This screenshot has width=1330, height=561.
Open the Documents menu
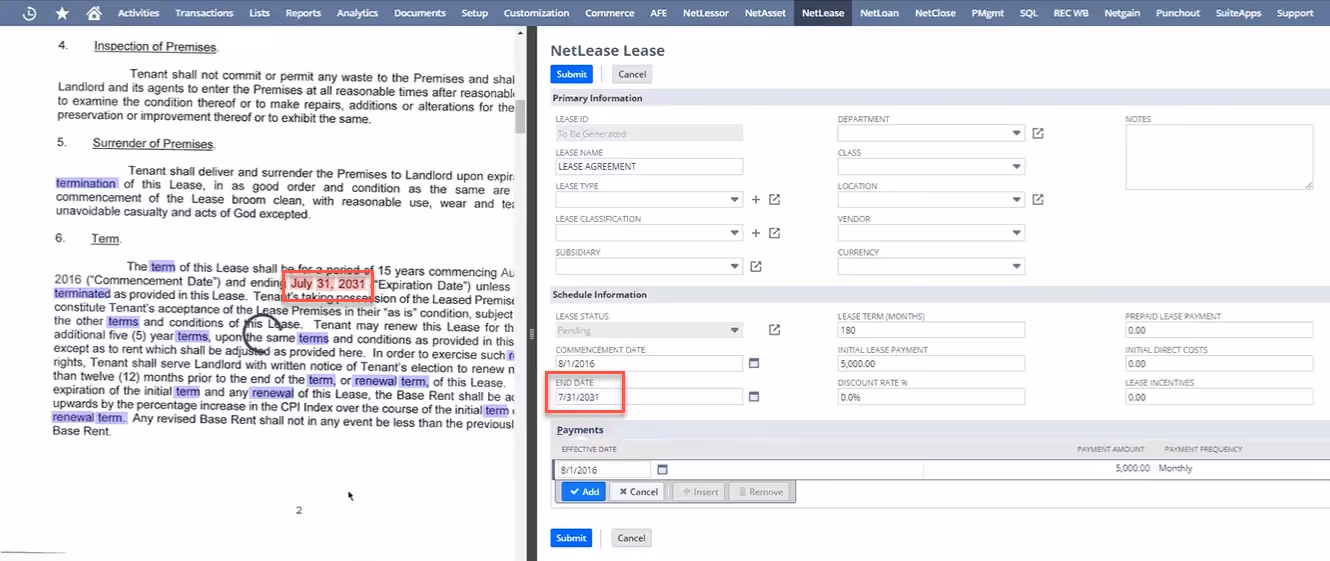(x=420, y=13)
